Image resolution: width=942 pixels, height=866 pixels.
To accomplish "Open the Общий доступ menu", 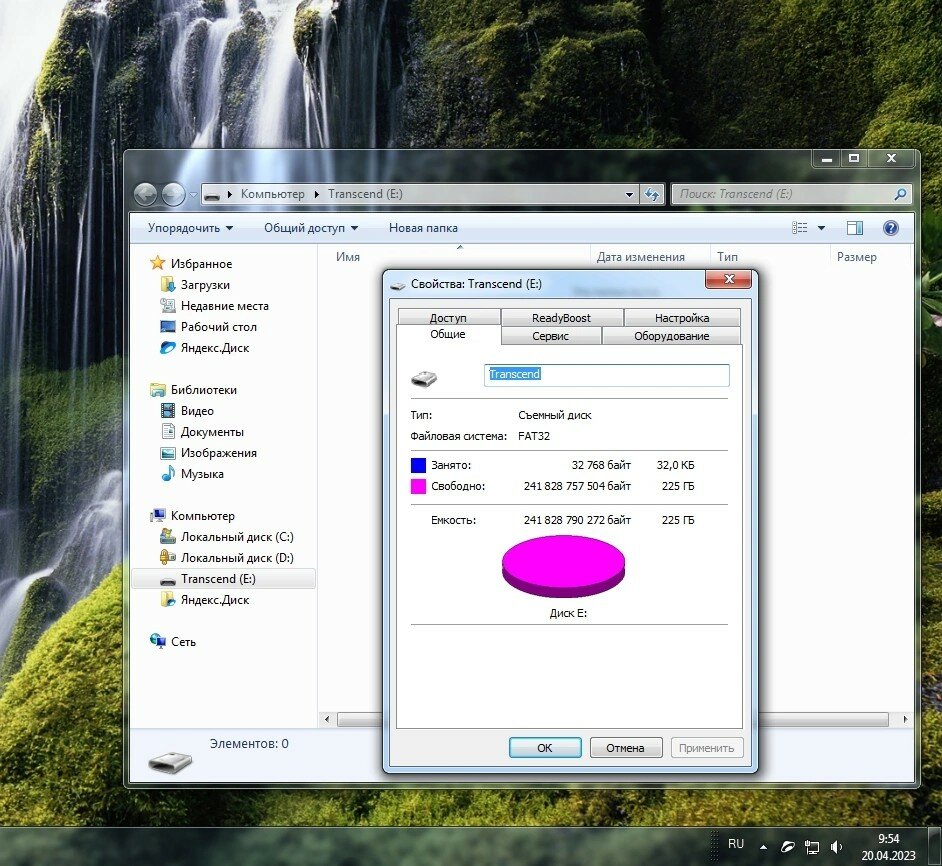I will click(311, 228).
